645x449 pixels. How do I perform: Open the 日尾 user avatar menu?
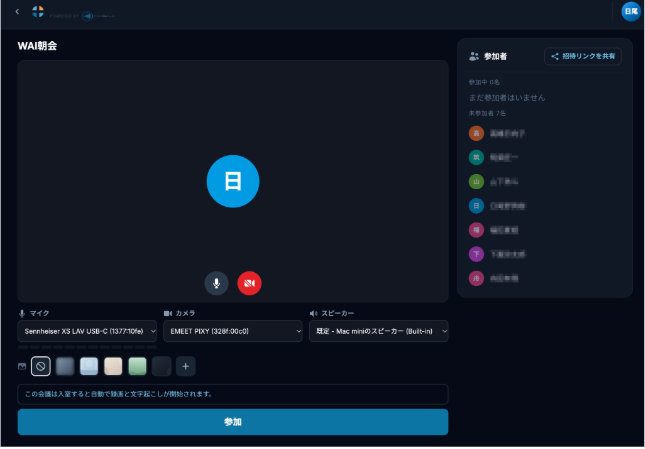(631, 12)
